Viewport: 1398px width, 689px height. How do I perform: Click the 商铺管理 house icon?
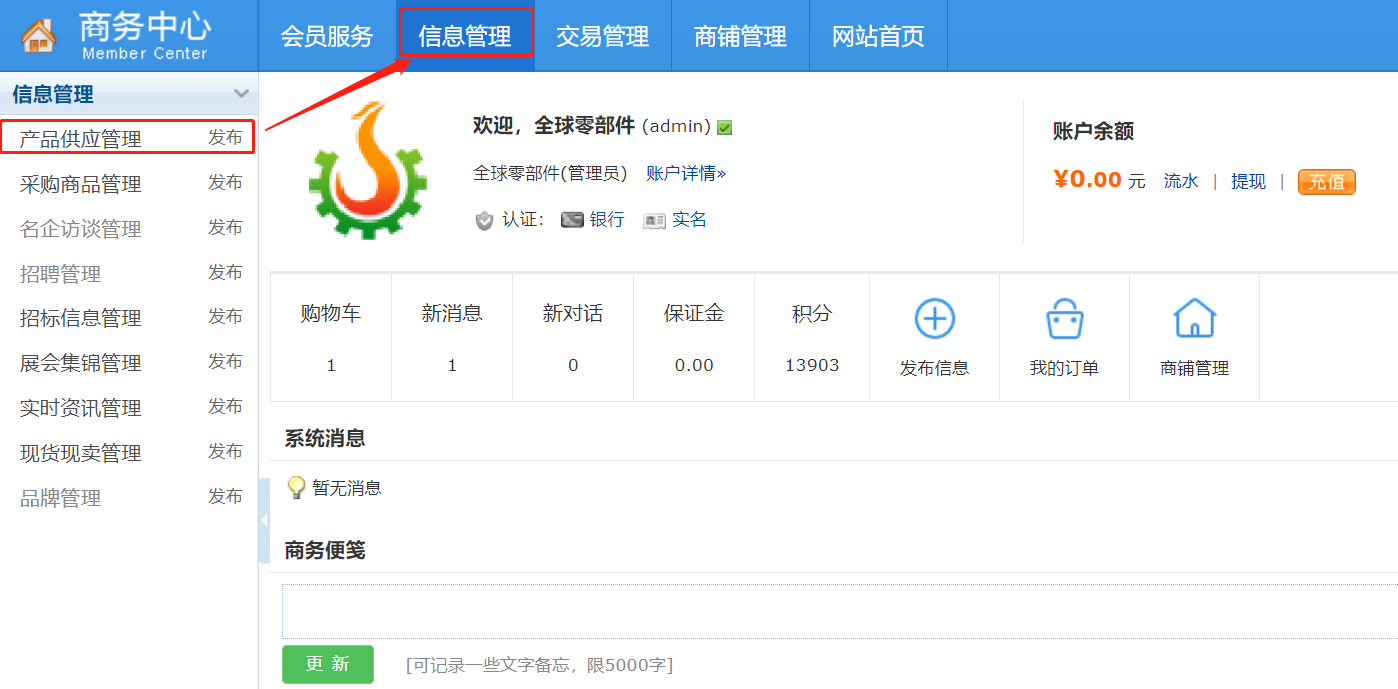click(x=1194, y=319)
